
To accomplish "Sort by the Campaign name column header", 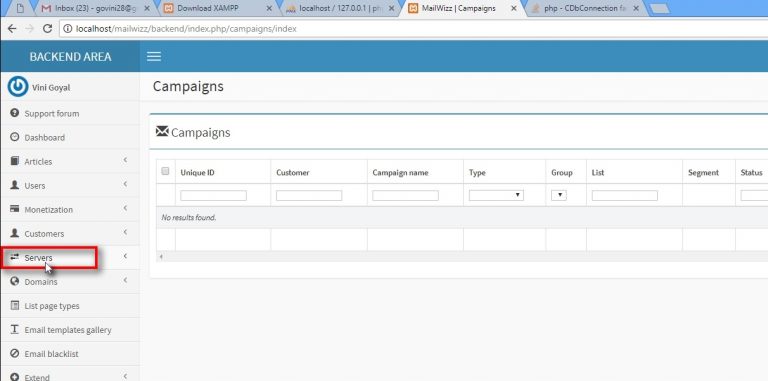I will [400, 172].
